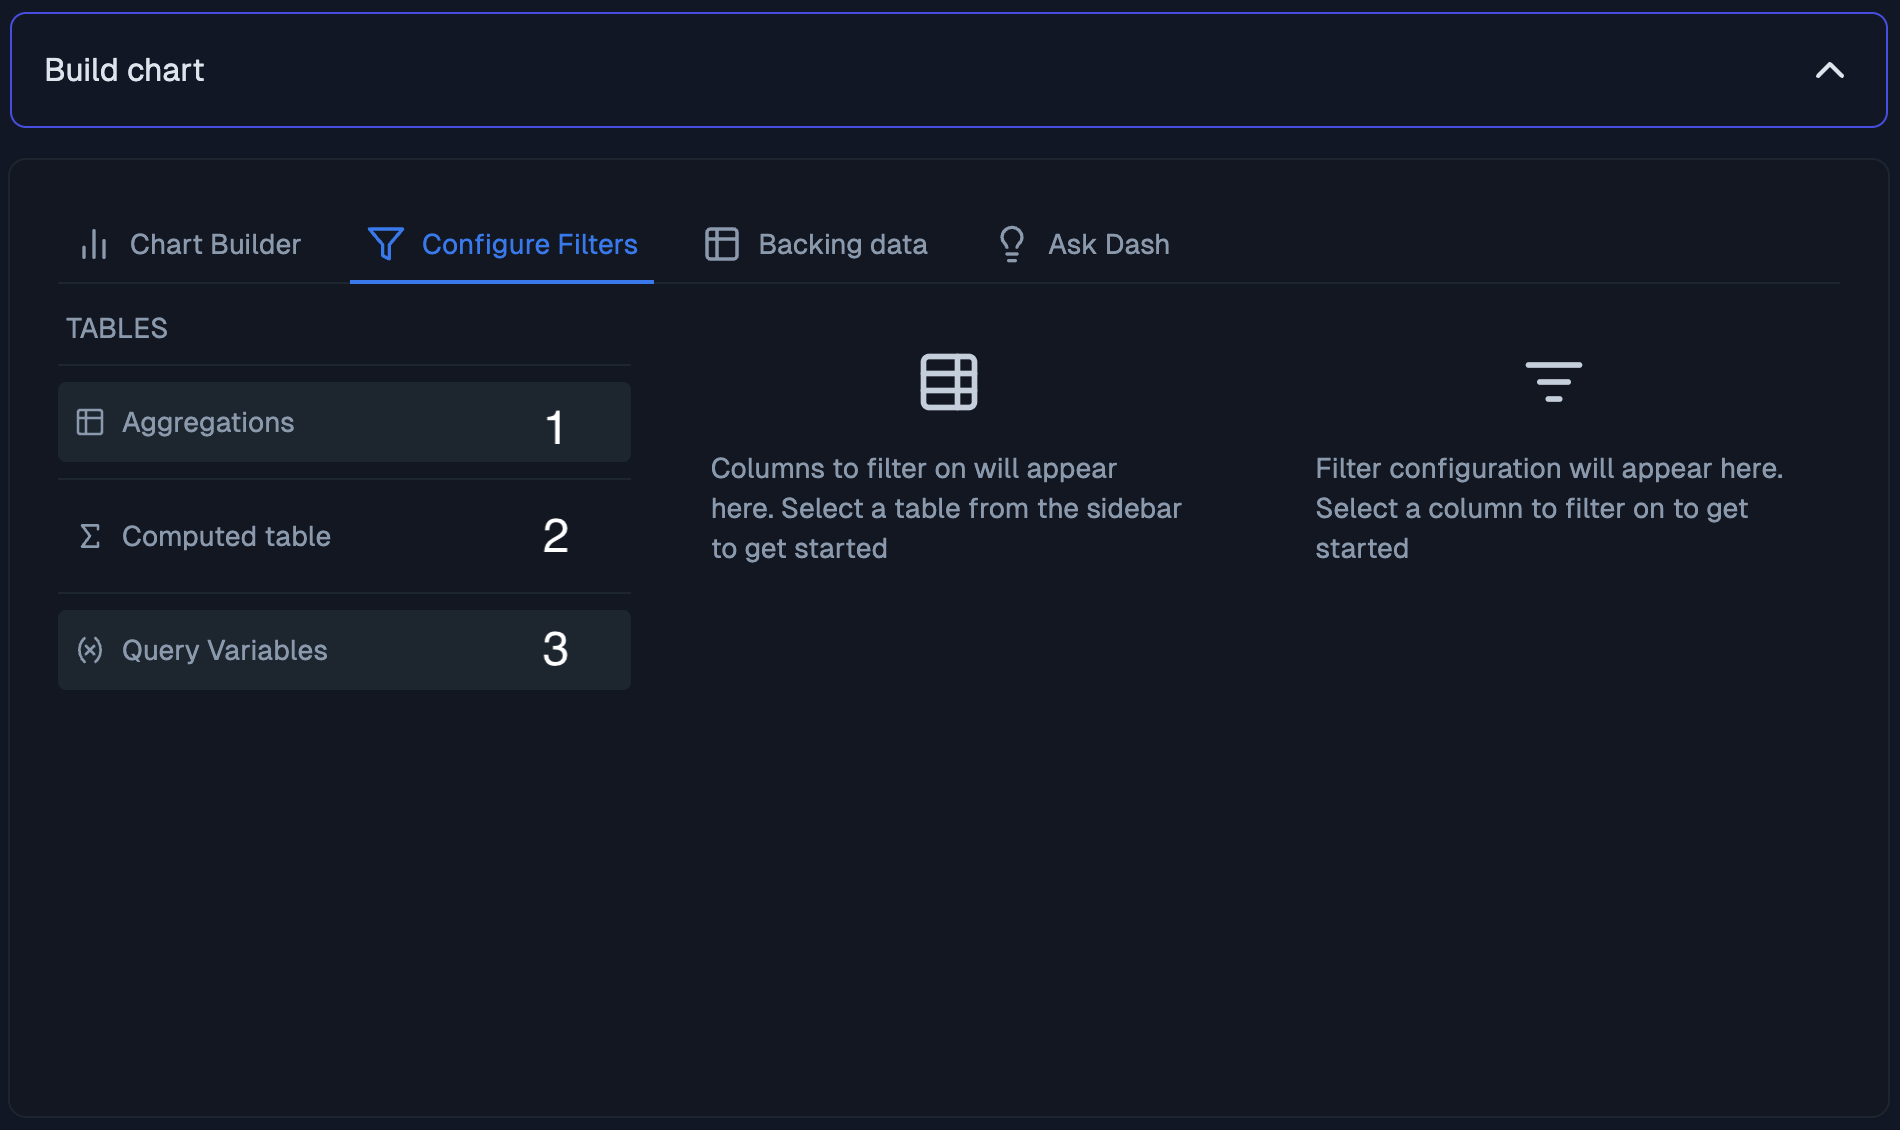
Task: Click the Backing data table icon
Action: tap(721, 243)
